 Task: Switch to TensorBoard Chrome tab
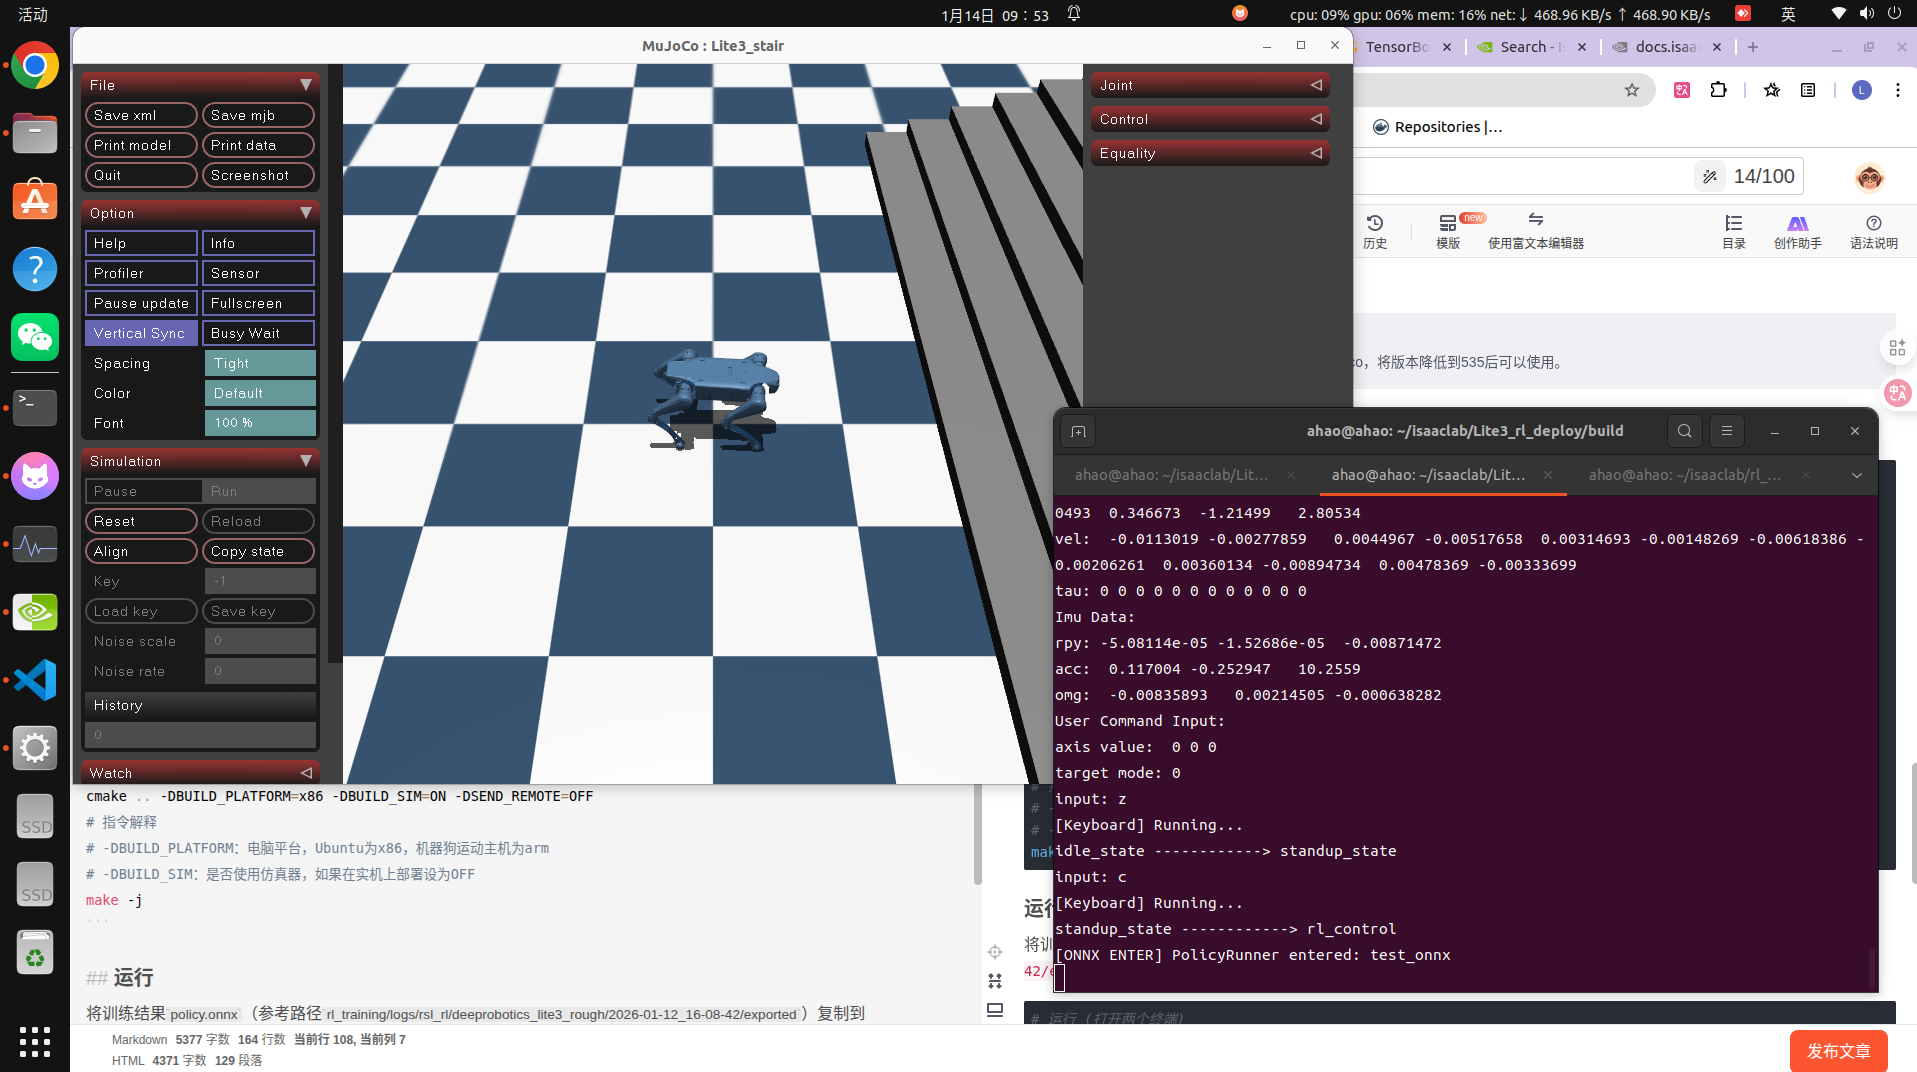[x=1397, y=47]
